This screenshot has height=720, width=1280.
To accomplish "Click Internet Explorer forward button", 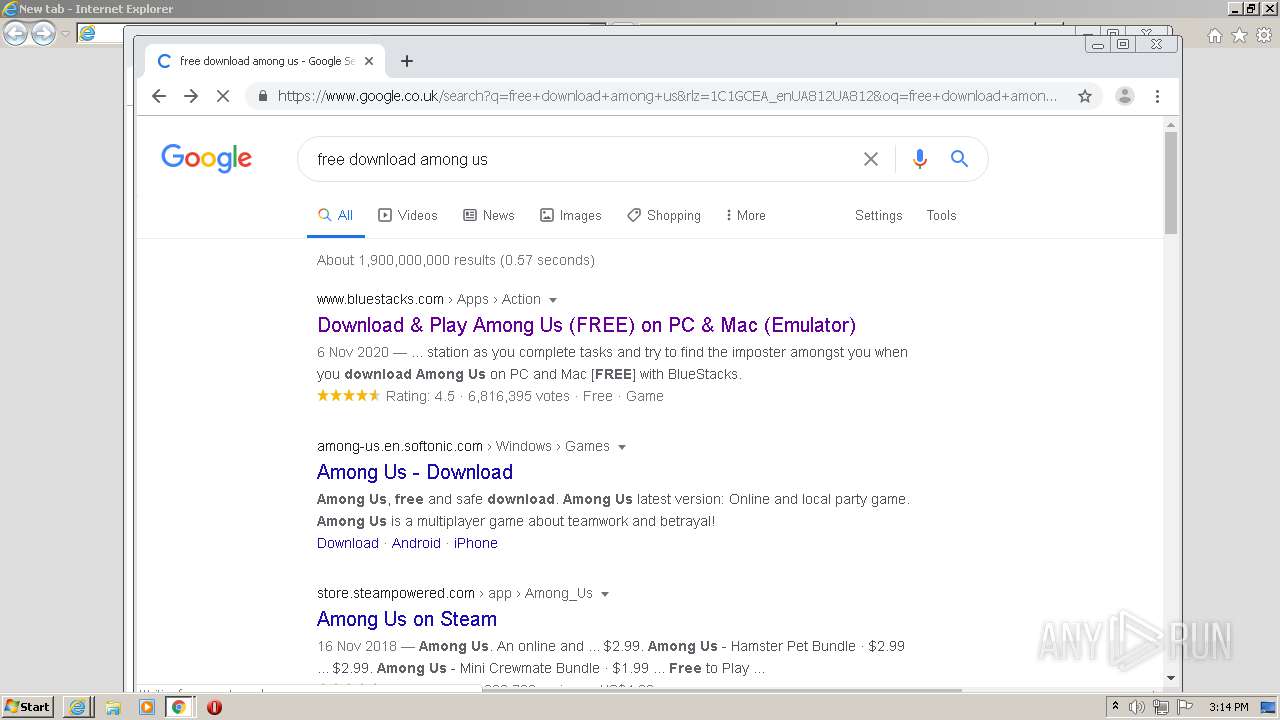I will (43, 34).
